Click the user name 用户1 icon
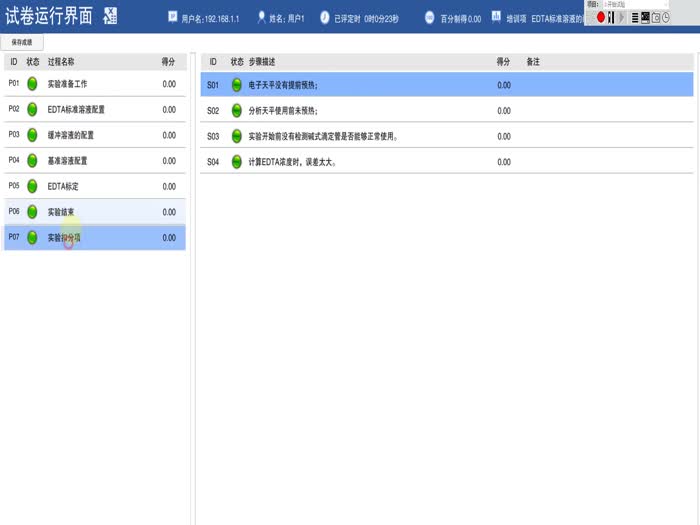 262,18
